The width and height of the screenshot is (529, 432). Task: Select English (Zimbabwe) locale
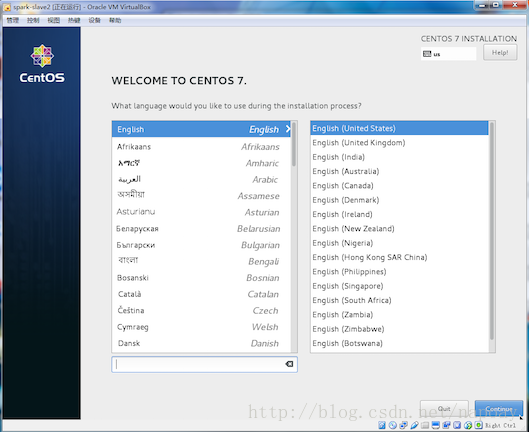click(399, 329)
